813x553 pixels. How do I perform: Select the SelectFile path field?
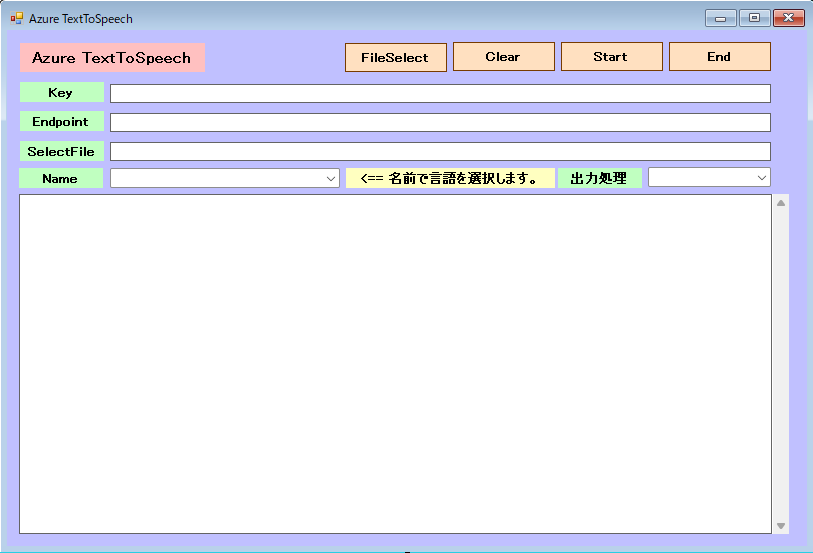(440, 152)
